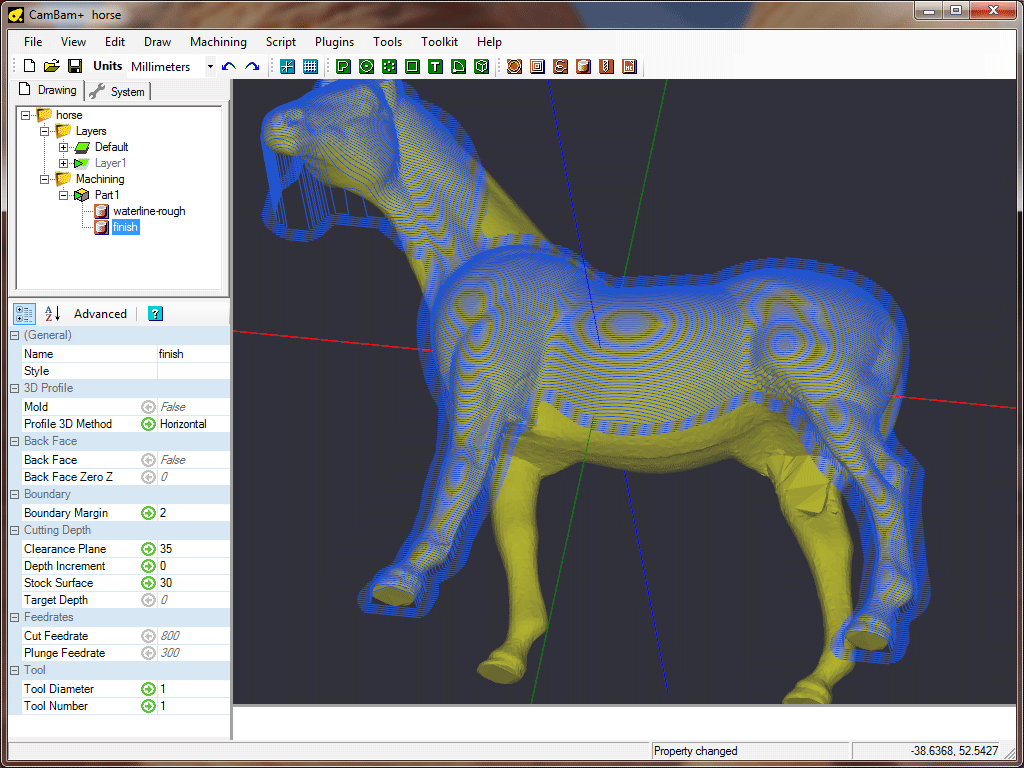The width and height of the screenshot is (1024, 768).
Task: Collapse the Cutting Depth property group
Action: (15, 530)
